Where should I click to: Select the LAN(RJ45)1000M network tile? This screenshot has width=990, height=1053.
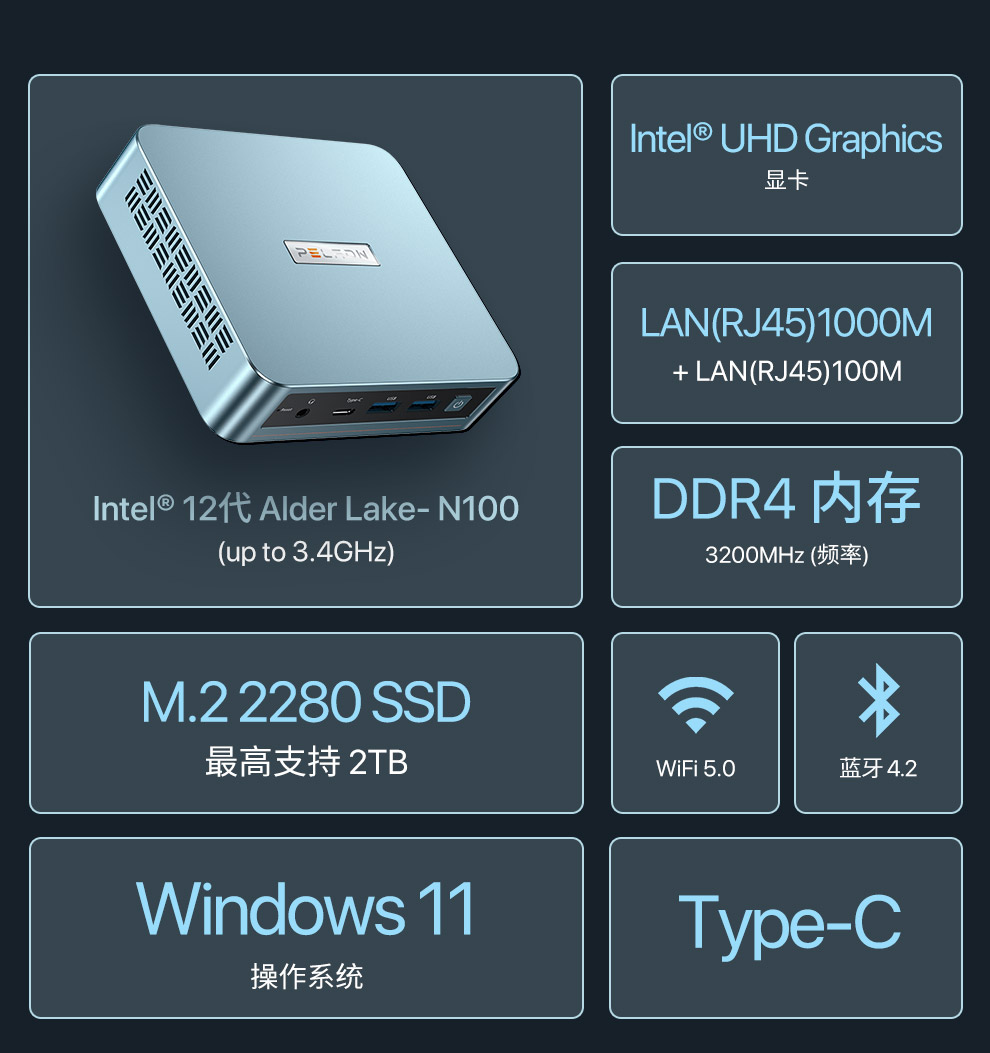coord(786,342)
